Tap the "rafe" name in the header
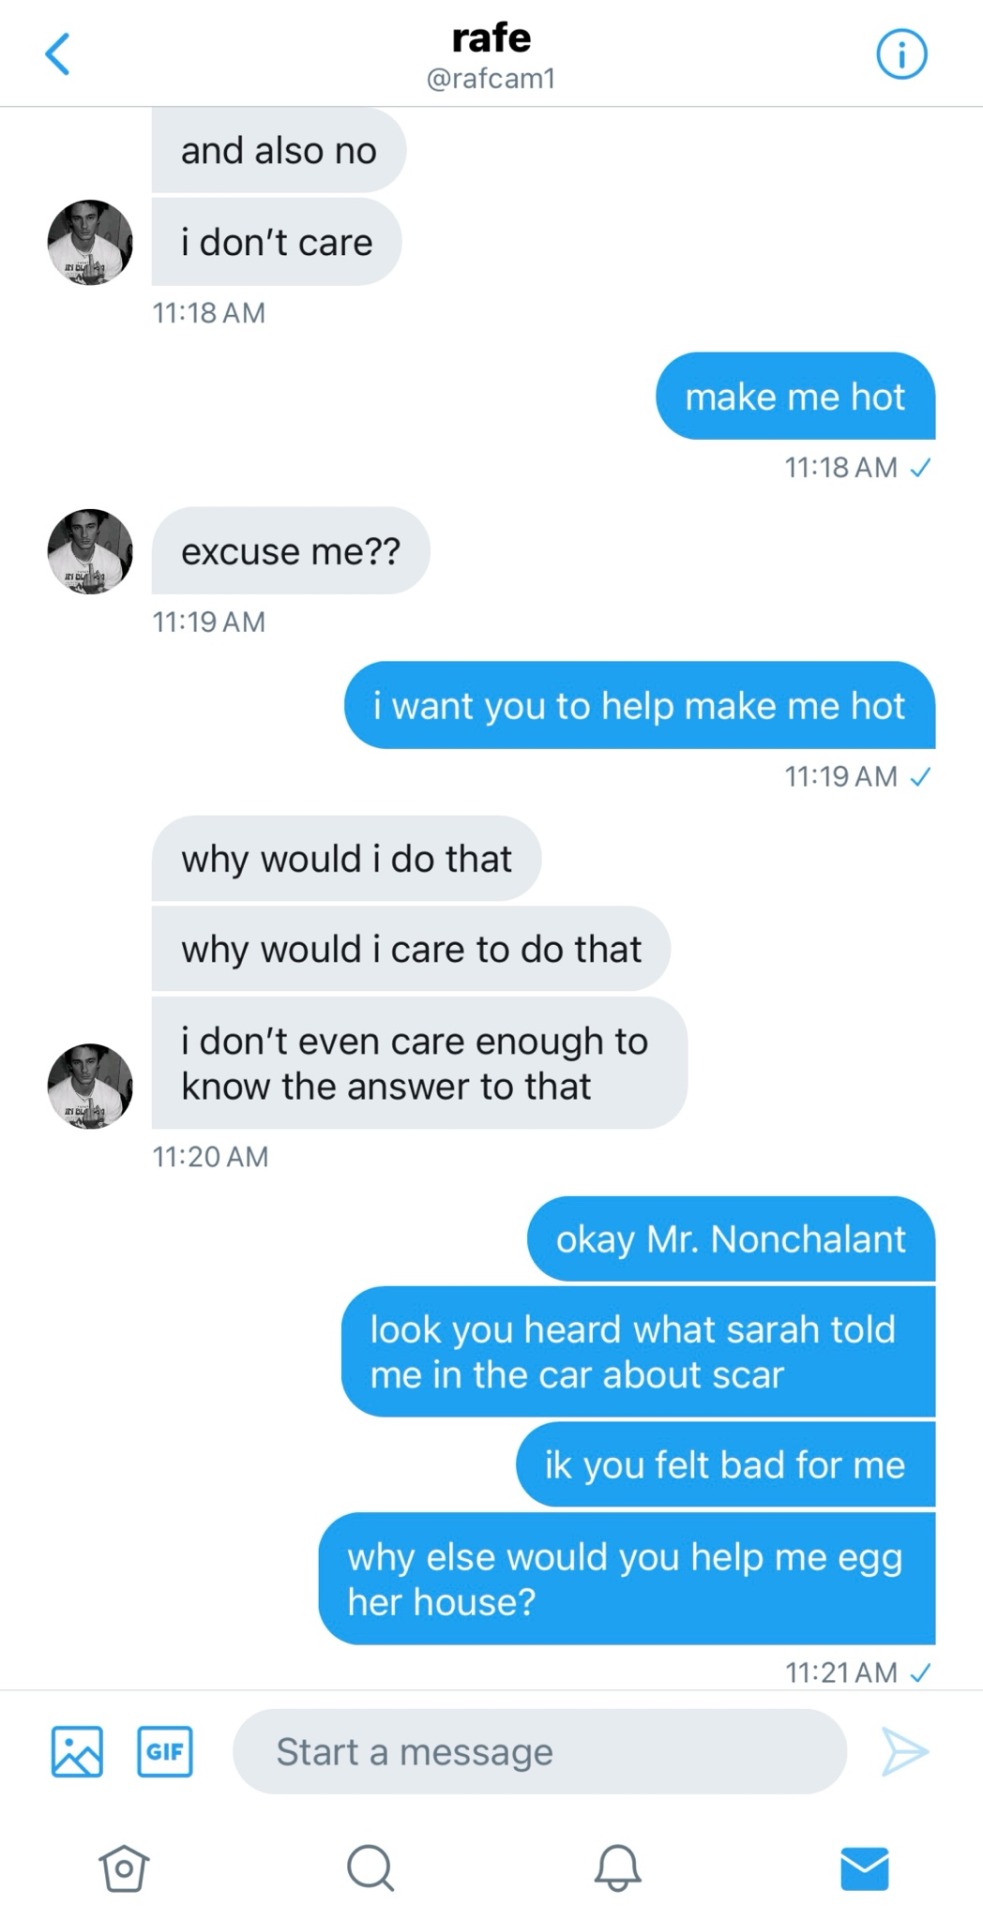 [x=491, y=38]
